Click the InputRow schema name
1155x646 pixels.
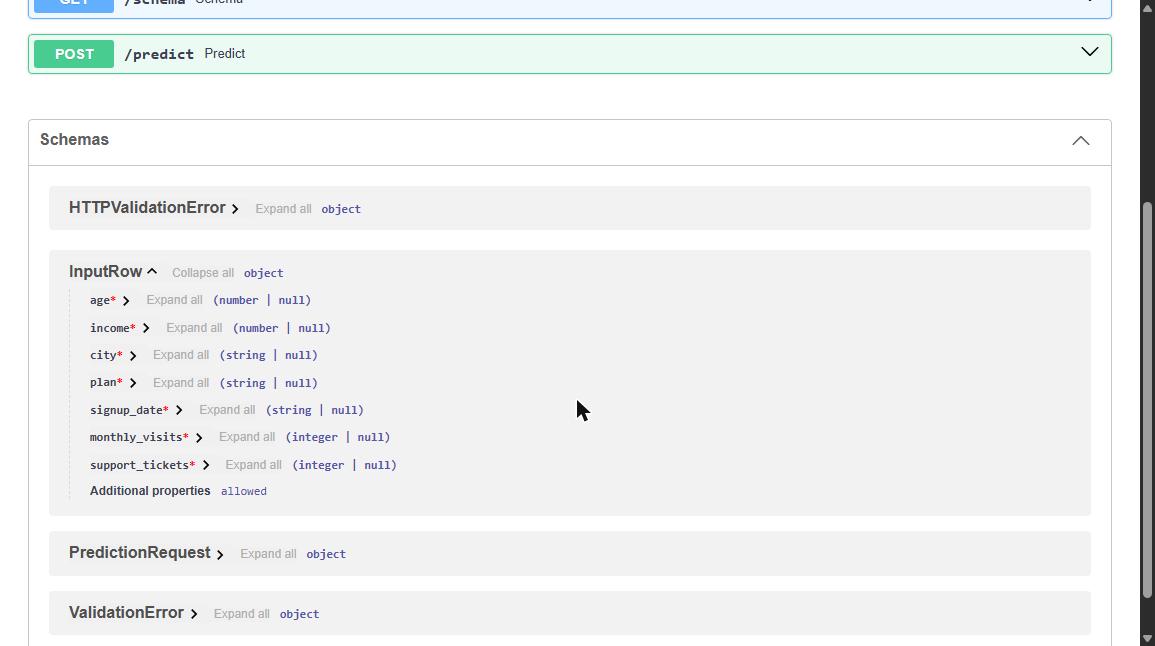105,272
